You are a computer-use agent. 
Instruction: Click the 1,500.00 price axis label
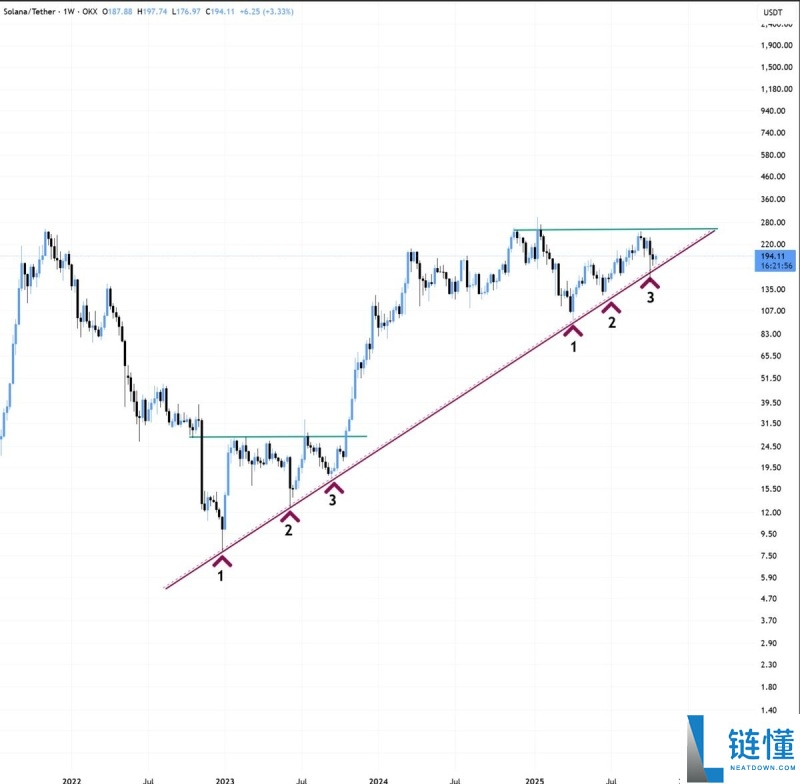(777, 67)
